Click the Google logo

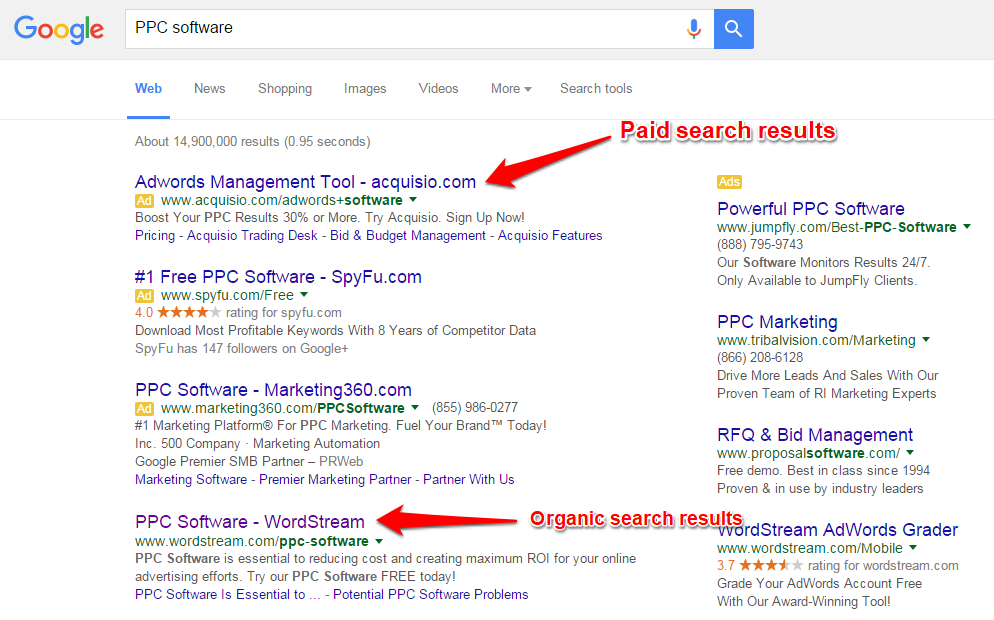click(x=59, y=29)
